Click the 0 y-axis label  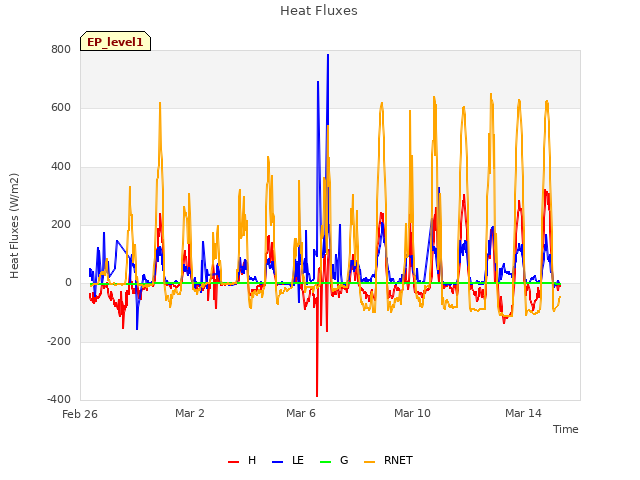(68, 282)
